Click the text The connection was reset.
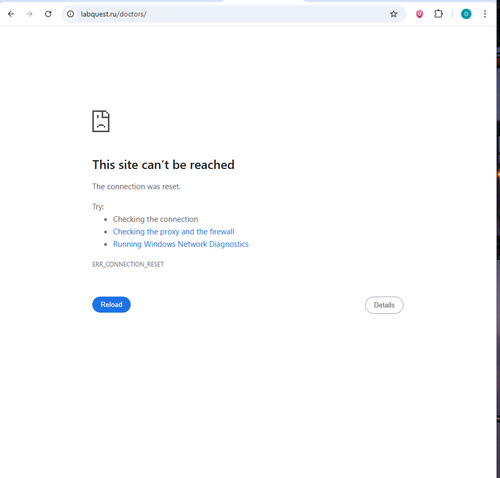Image resolution: width=500 pixels, height=478 pixels. pyautogui.click(x=137, y=187)
